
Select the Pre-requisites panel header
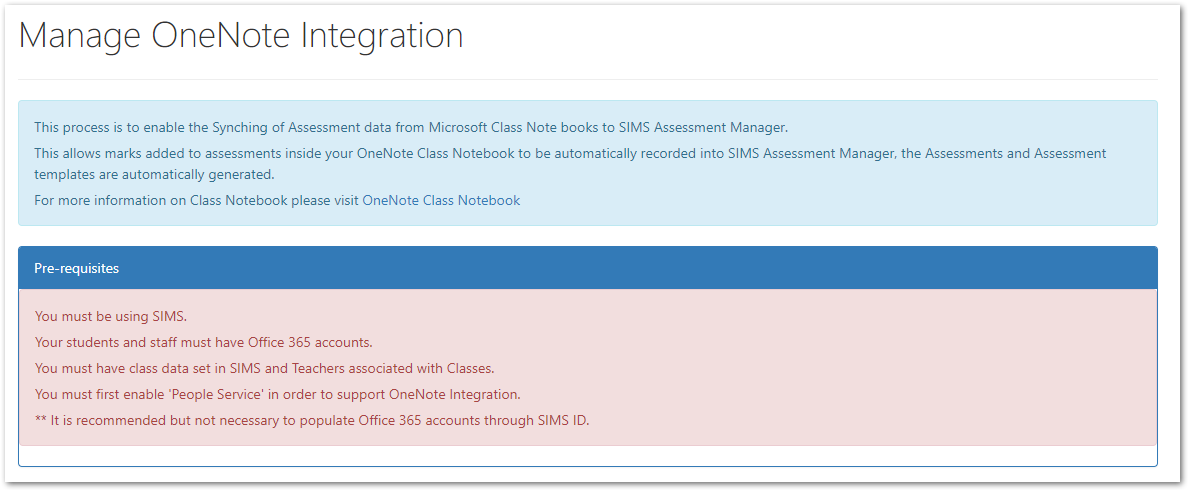pyautogui.click(x=588, y=268)
